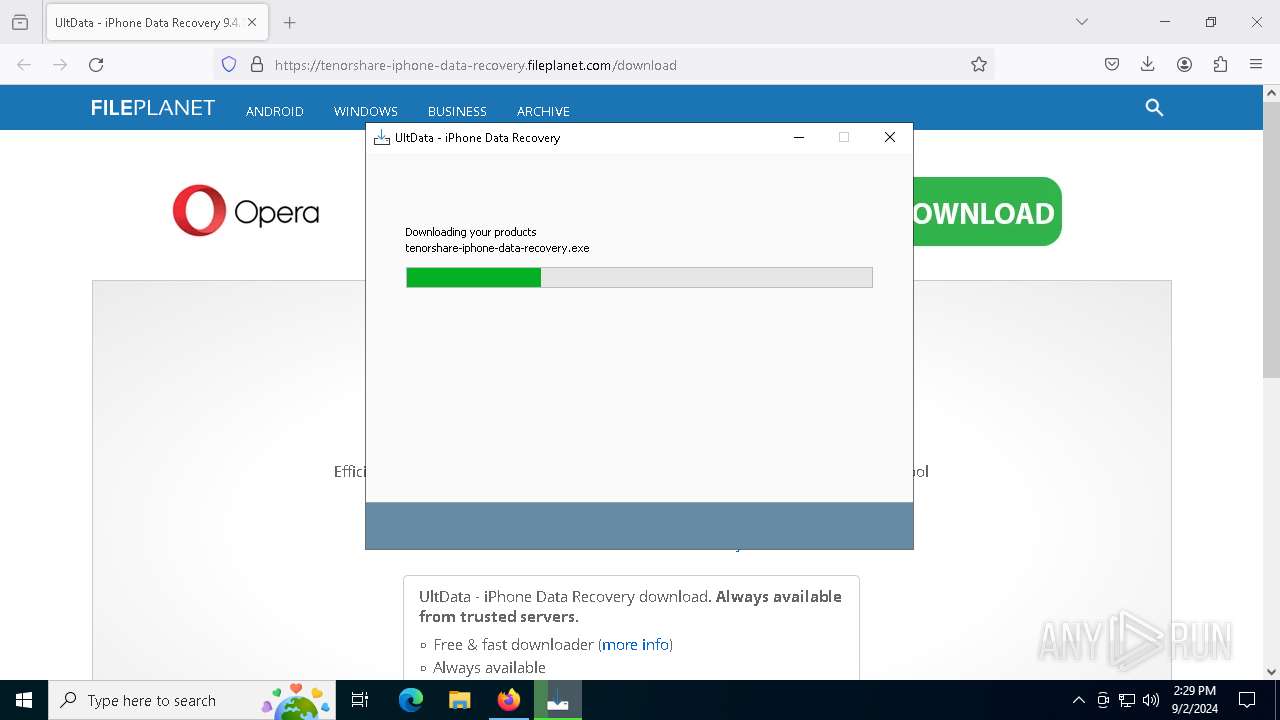The width and height of the screenshot is (1280, 720).
Task: Show hidden system tray icons
Action: click(x=1078, y=700)
